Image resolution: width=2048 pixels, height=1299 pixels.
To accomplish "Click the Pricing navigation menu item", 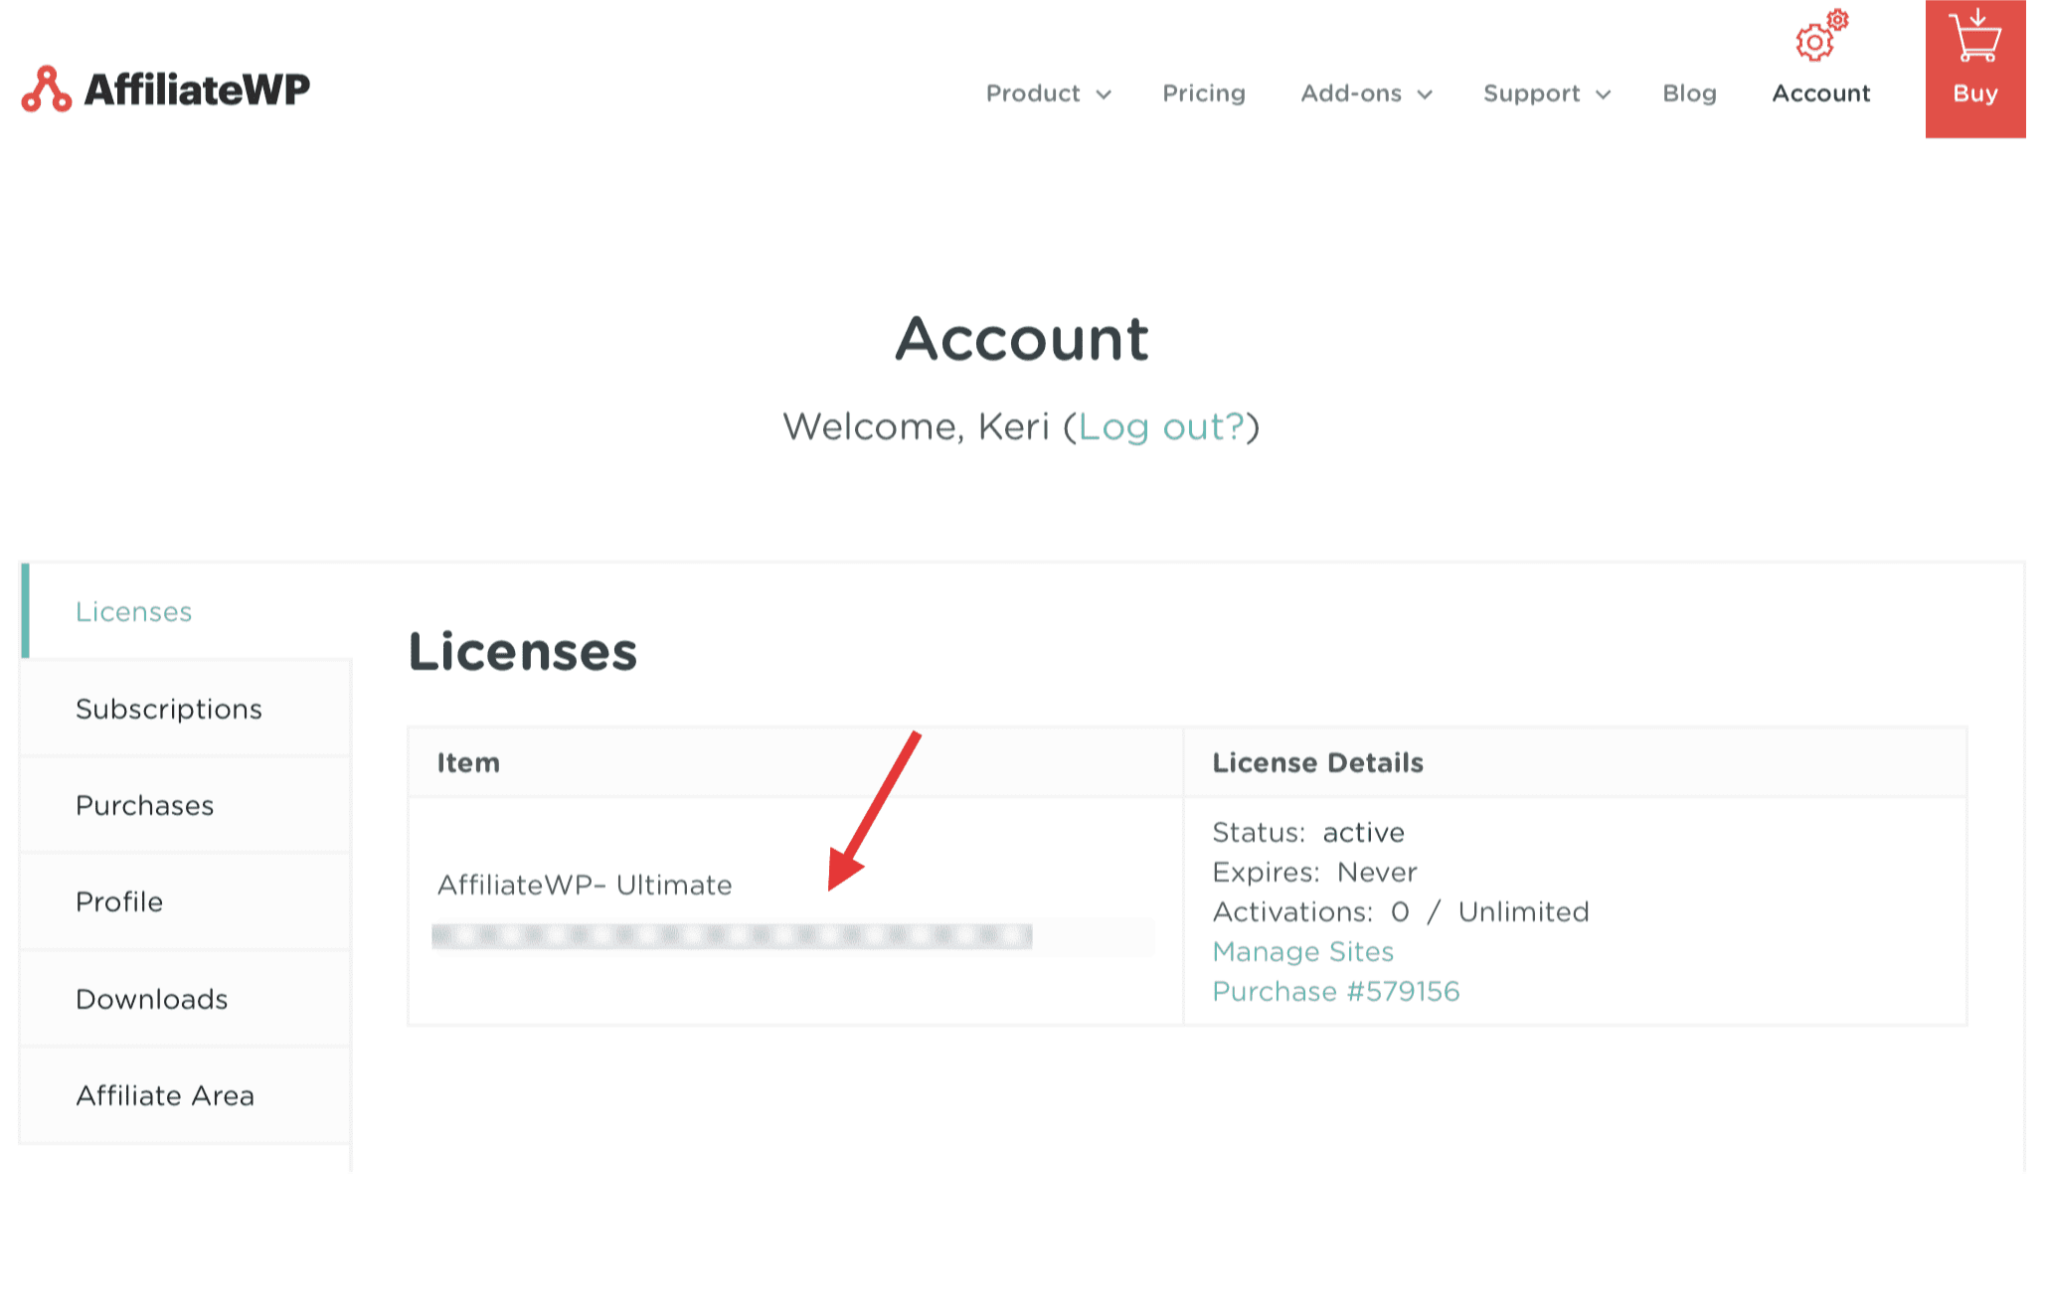I will coord(1203,93).
